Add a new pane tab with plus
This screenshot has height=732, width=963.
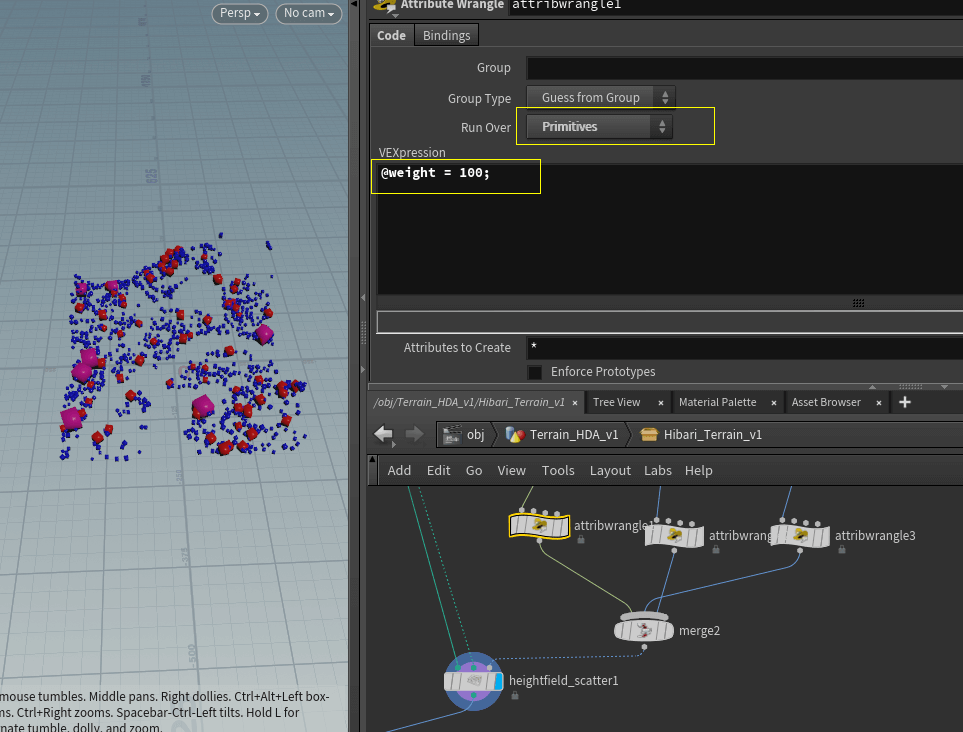pos(905,402)
